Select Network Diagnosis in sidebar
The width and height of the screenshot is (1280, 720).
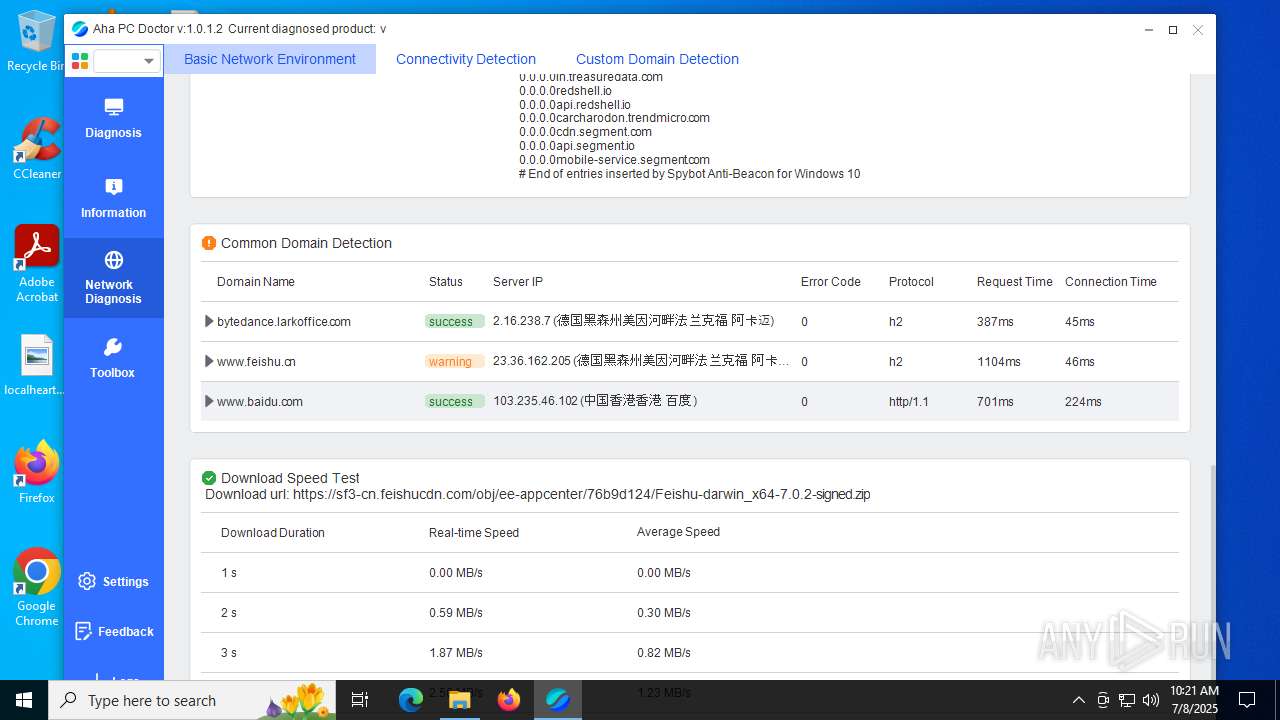(x=113, y=278)
